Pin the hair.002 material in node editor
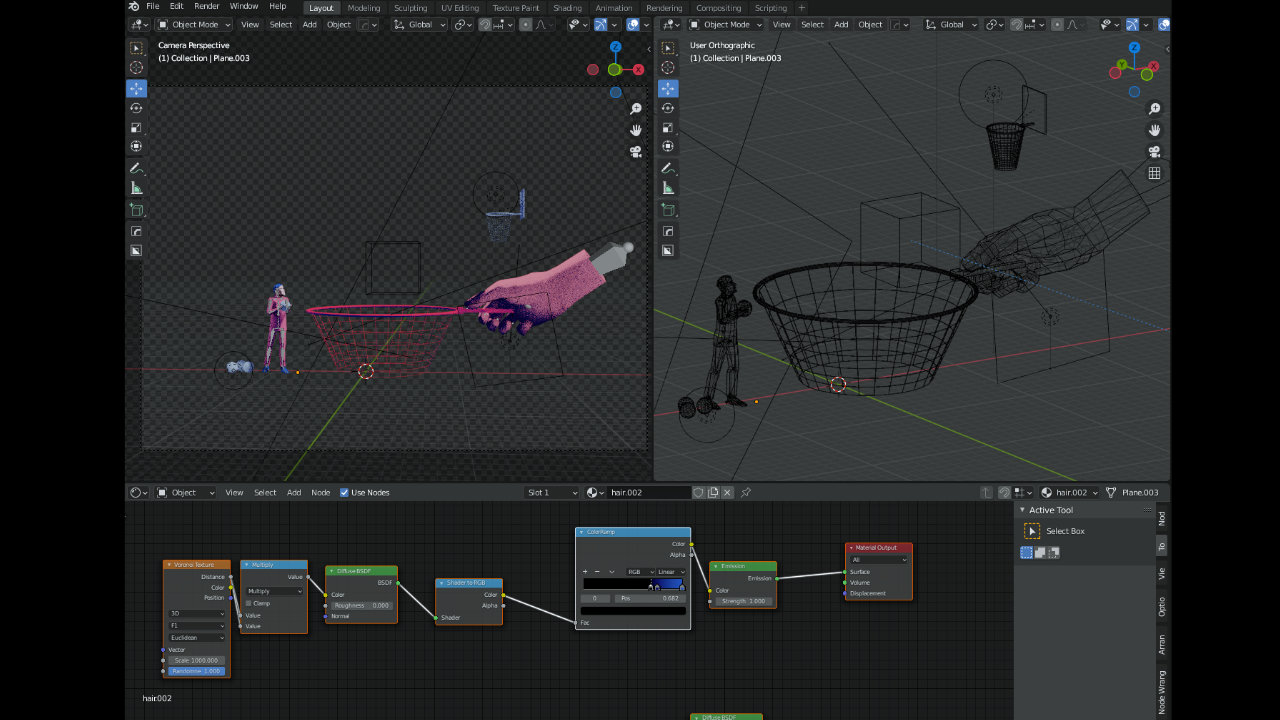Screen dimensions: 1280x720 pyautogui.click(x=746, y=492)
